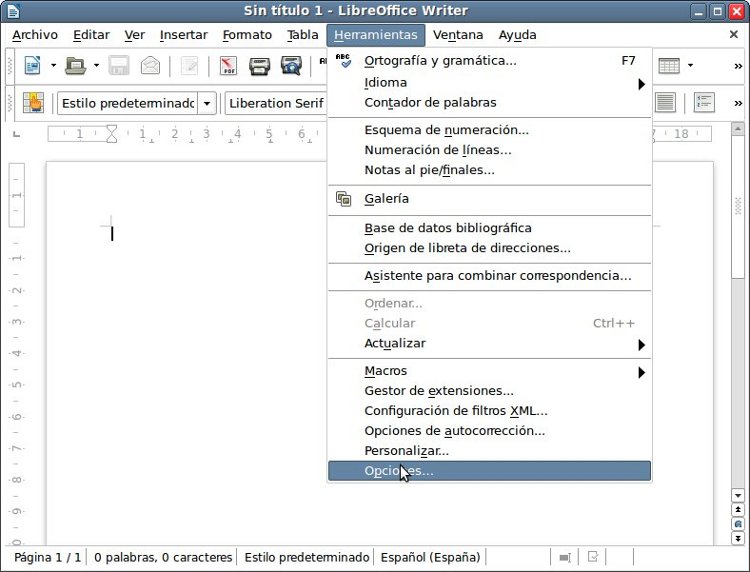Open the Navigation button below scrollbar
This screenshot has height=572, width=750.
[738, 524]
